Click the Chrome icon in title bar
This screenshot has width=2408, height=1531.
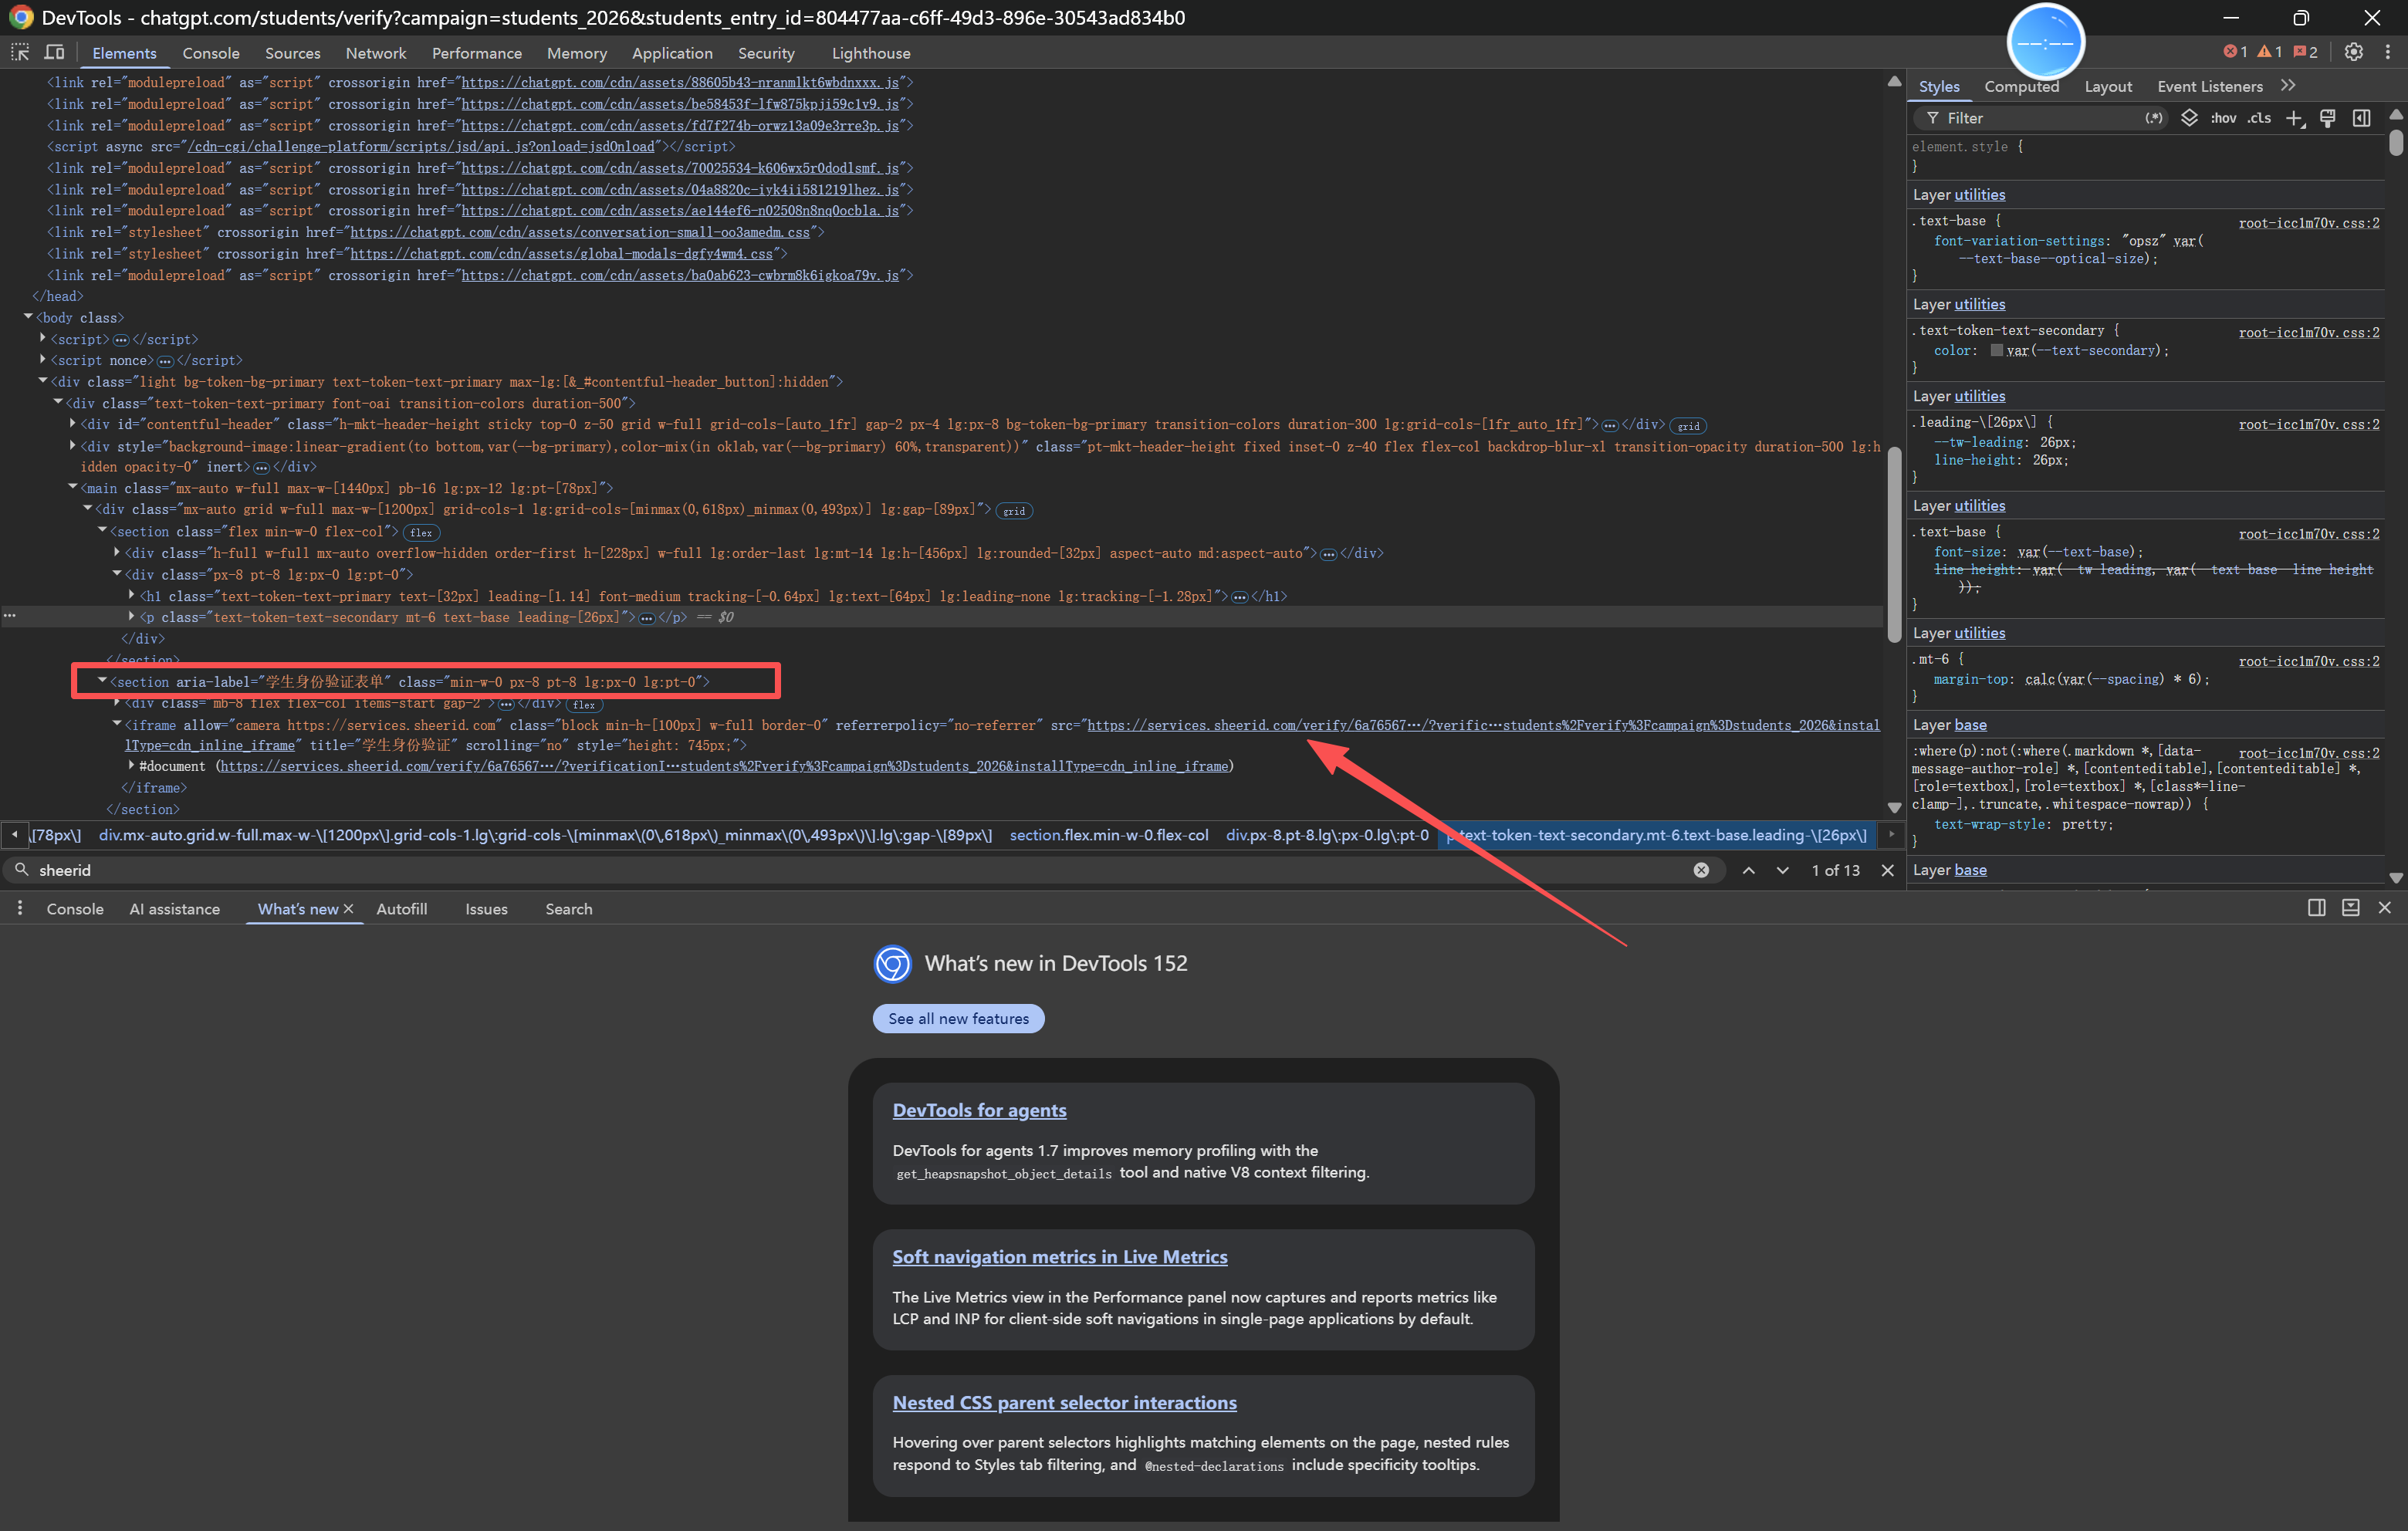click(21, 17)
